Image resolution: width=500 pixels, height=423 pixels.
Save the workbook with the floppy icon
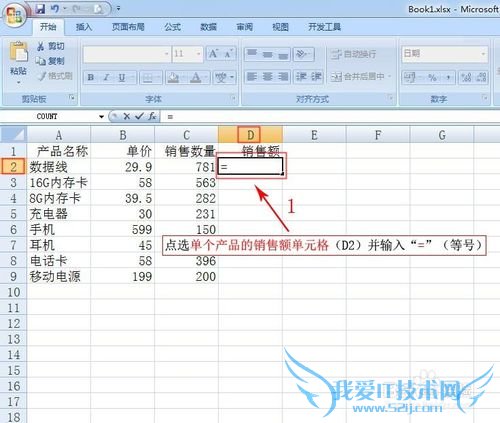[x=40, y=9]
